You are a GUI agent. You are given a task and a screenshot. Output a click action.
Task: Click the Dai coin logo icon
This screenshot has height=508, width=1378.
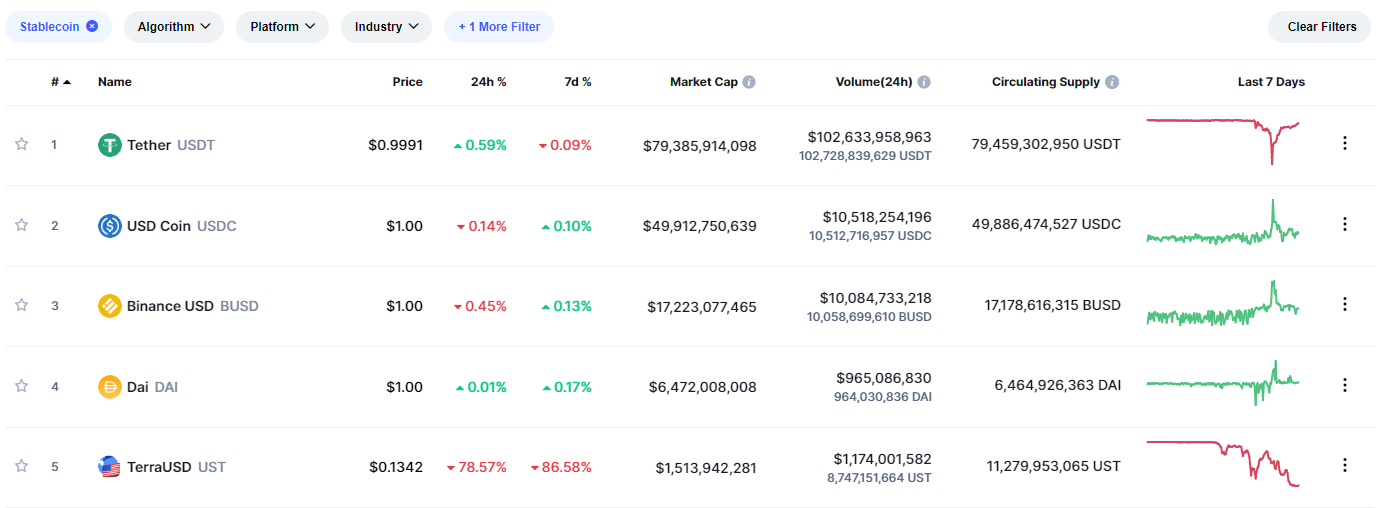click(x=110, y=387)
